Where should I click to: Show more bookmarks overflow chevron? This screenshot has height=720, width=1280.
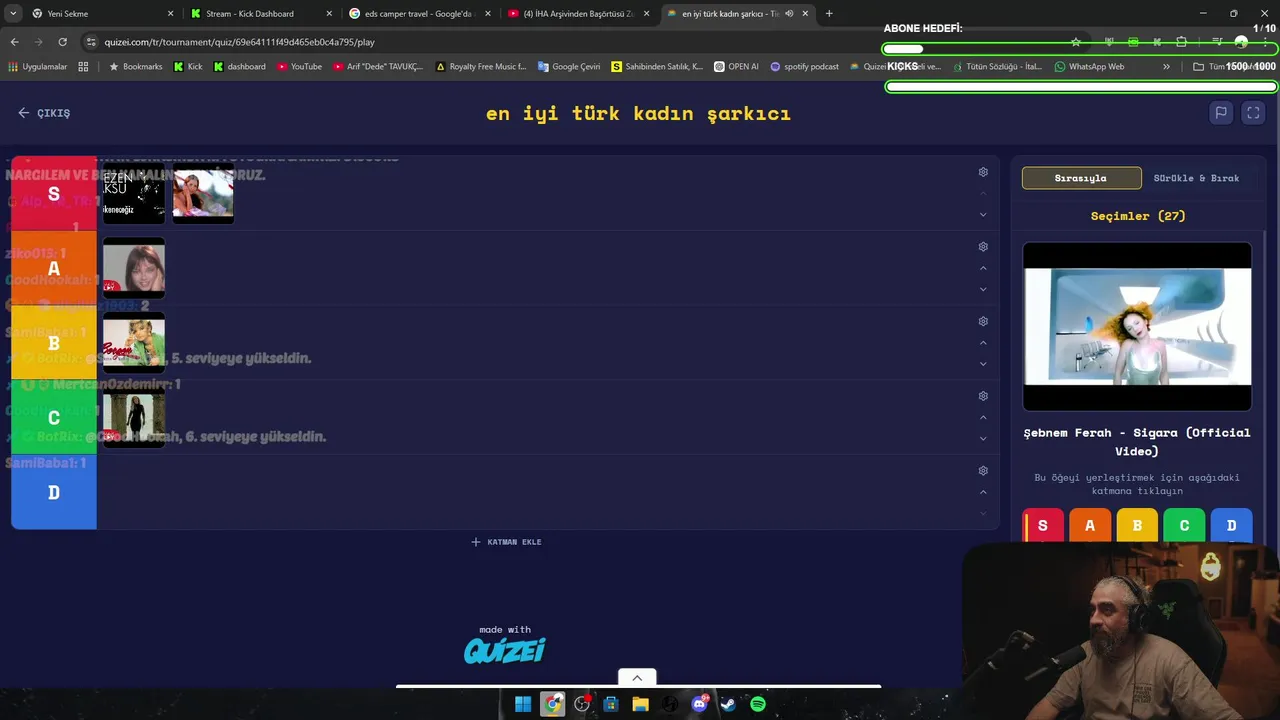click(x=1166, y=67)
